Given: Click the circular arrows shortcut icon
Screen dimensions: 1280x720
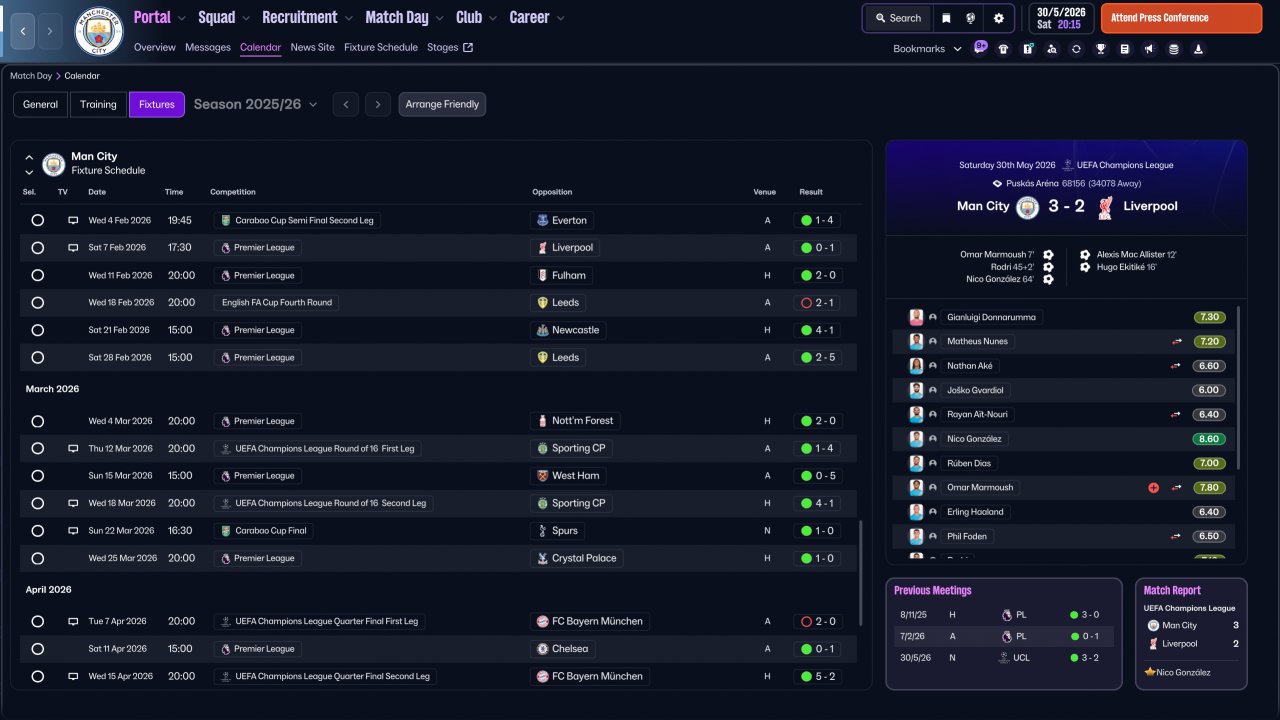Looking at the screenshot, I should pyautogui.click(x=1076, y=49).
